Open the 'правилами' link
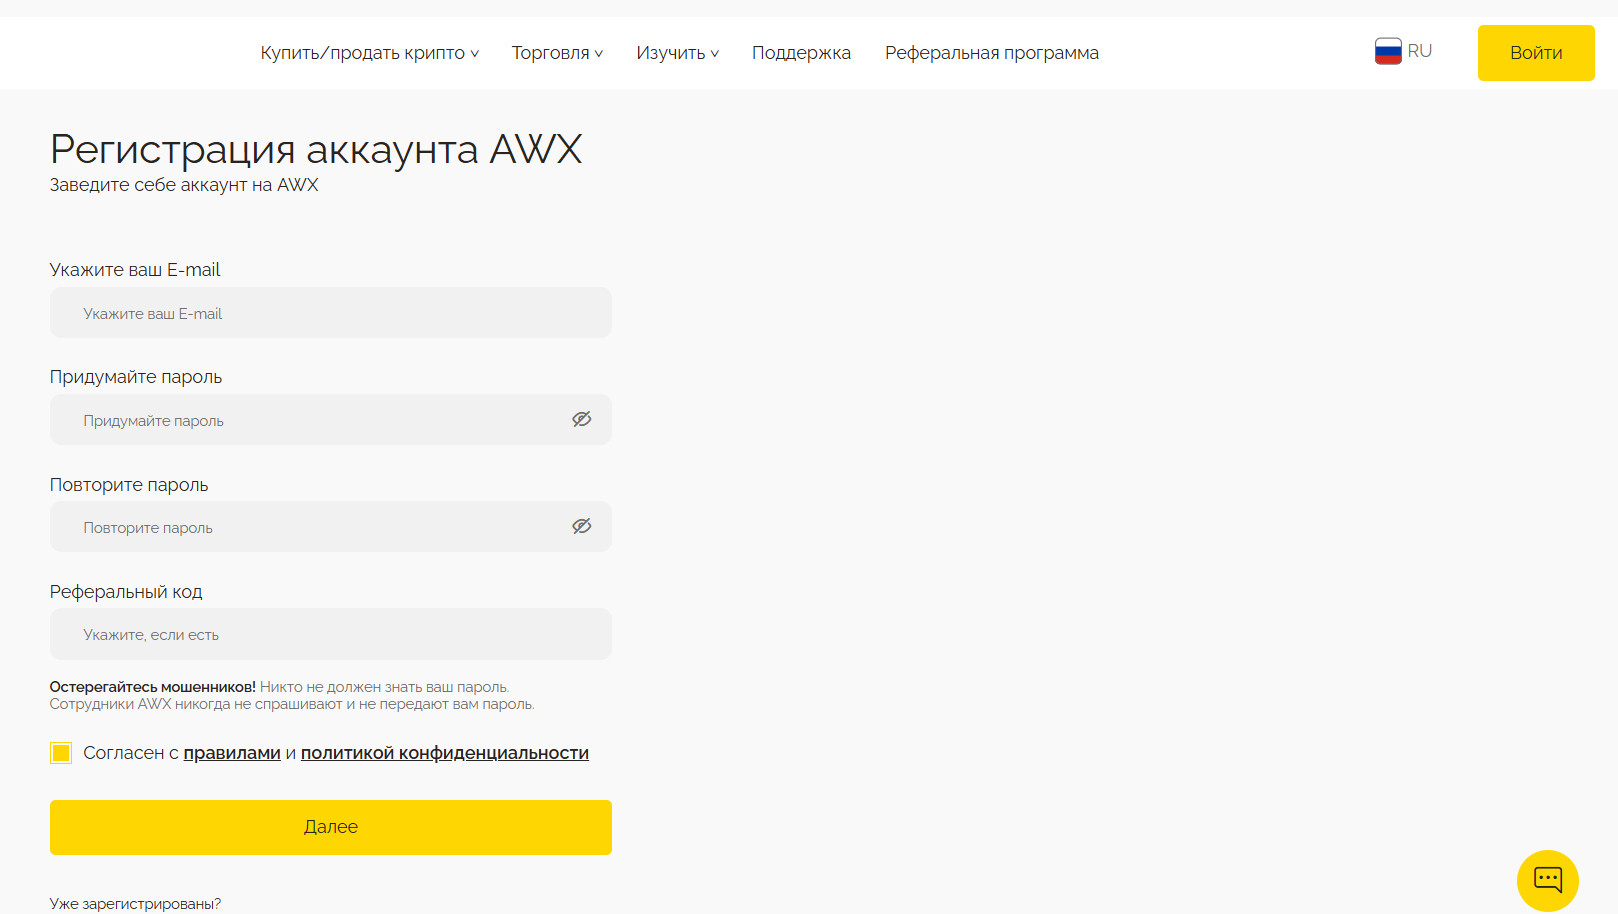The height and width of the screenshot is (914, 1618). [232, 753]
